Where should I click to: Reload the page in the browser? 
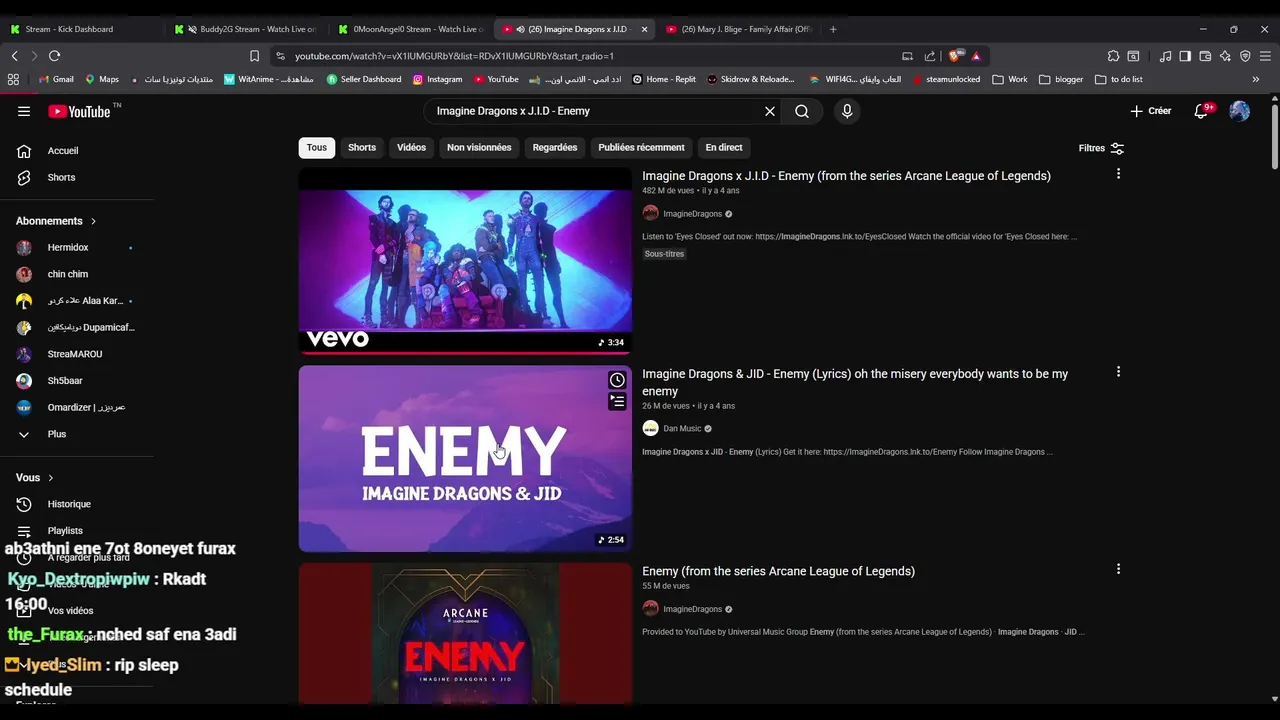pos(54,56)
